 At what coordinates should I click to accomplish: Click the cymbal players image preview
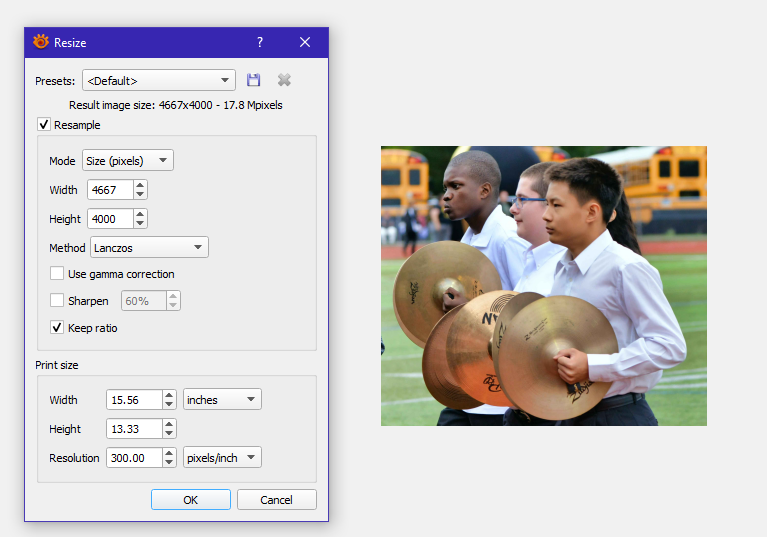tap(543, 286)
